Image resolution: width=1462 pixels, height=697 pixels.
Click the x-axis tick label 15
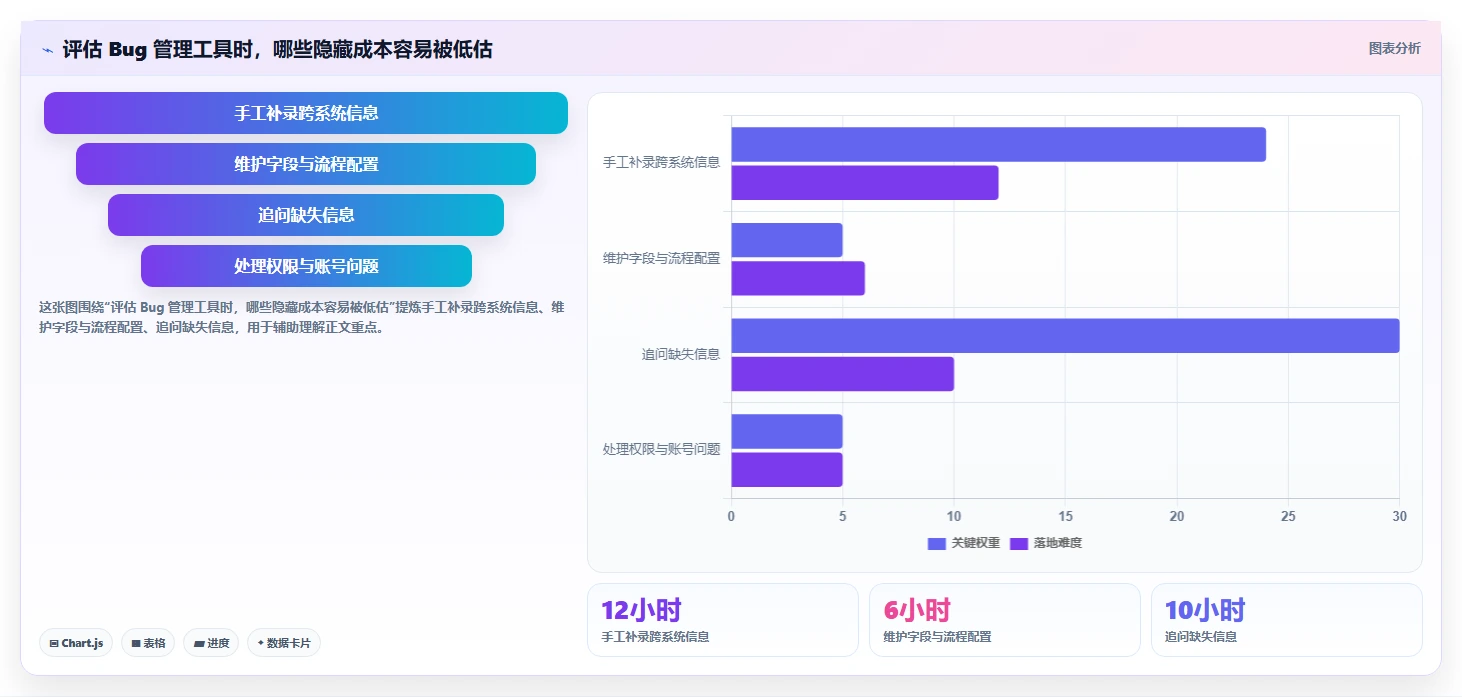pyautogui.click(x=1065, y=516)
